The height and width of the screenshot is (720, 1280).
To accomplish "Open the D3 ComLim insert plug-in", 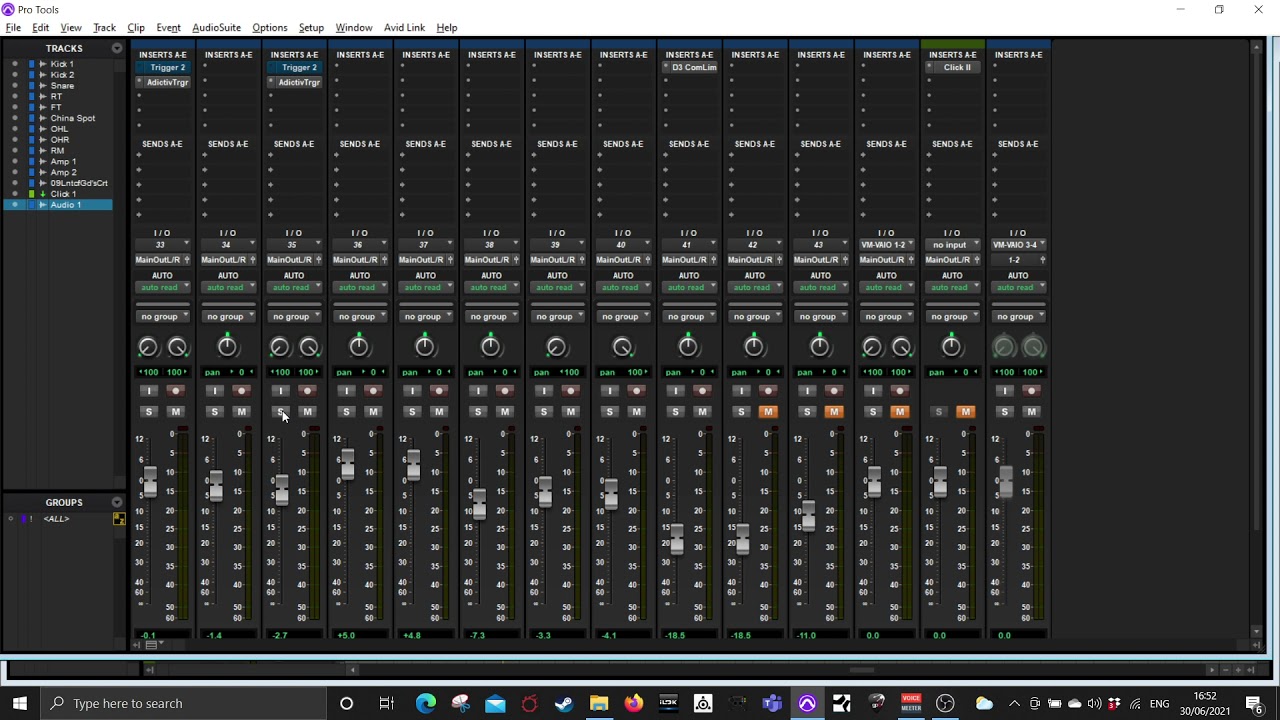I will coord(693,68).
